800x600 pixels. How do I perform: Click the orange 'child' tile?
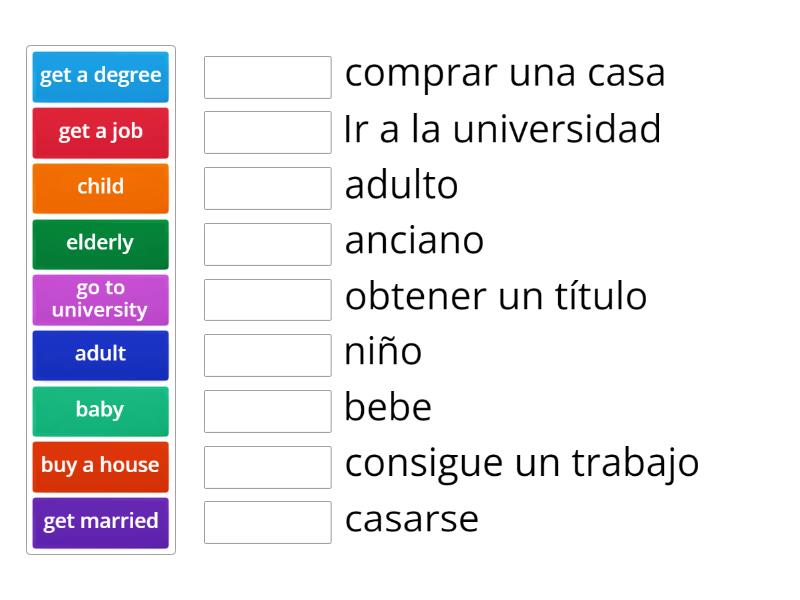click(x=100, y=188)
